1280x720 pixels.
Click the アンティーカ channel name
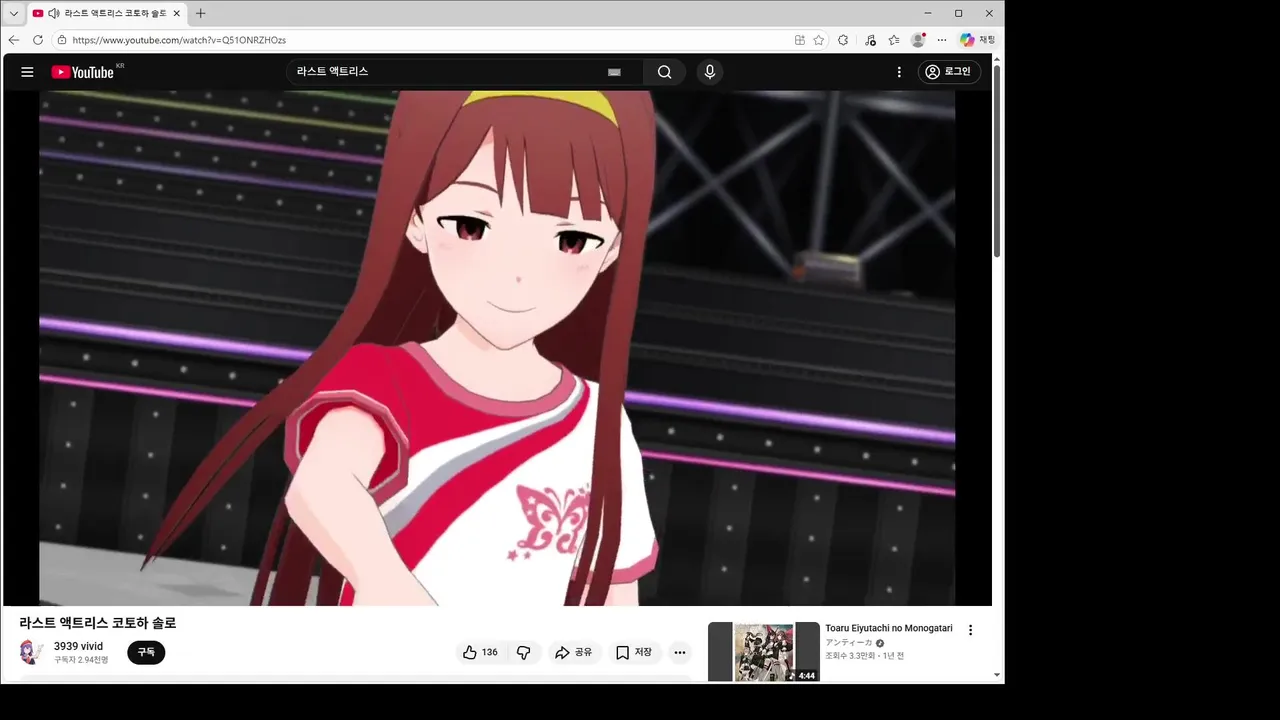point(849,643)
